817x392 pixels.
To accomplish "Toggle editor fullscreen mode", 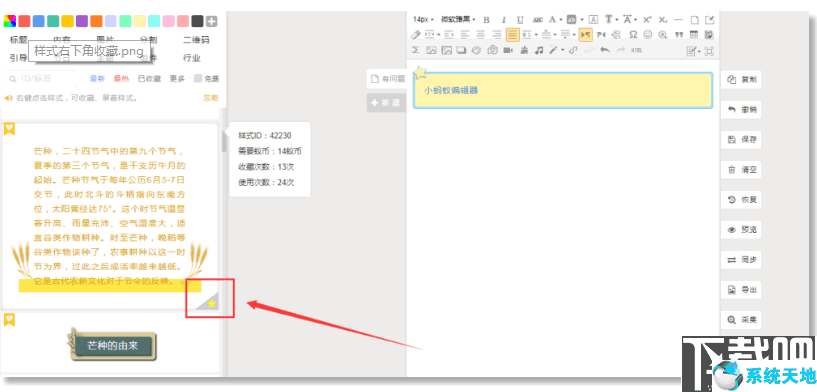I will point(709,51).
